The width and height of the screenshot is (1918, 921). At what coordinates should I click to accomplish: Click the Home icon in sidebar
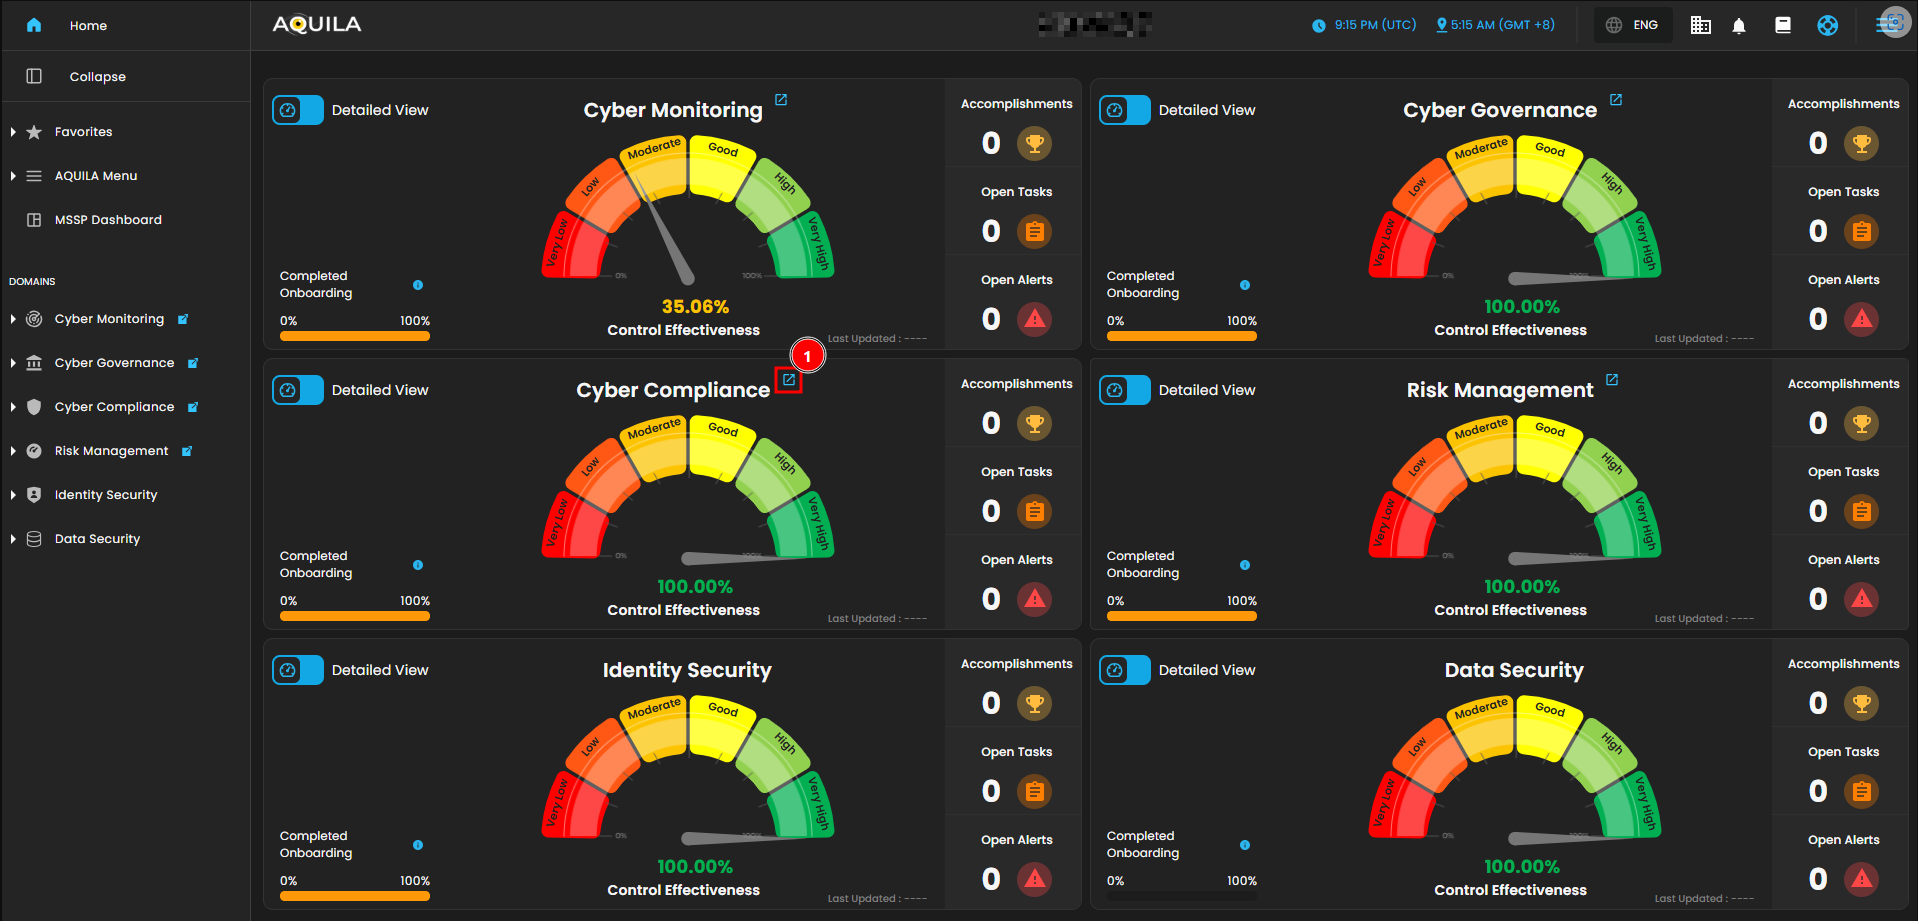tap(34, 26)
